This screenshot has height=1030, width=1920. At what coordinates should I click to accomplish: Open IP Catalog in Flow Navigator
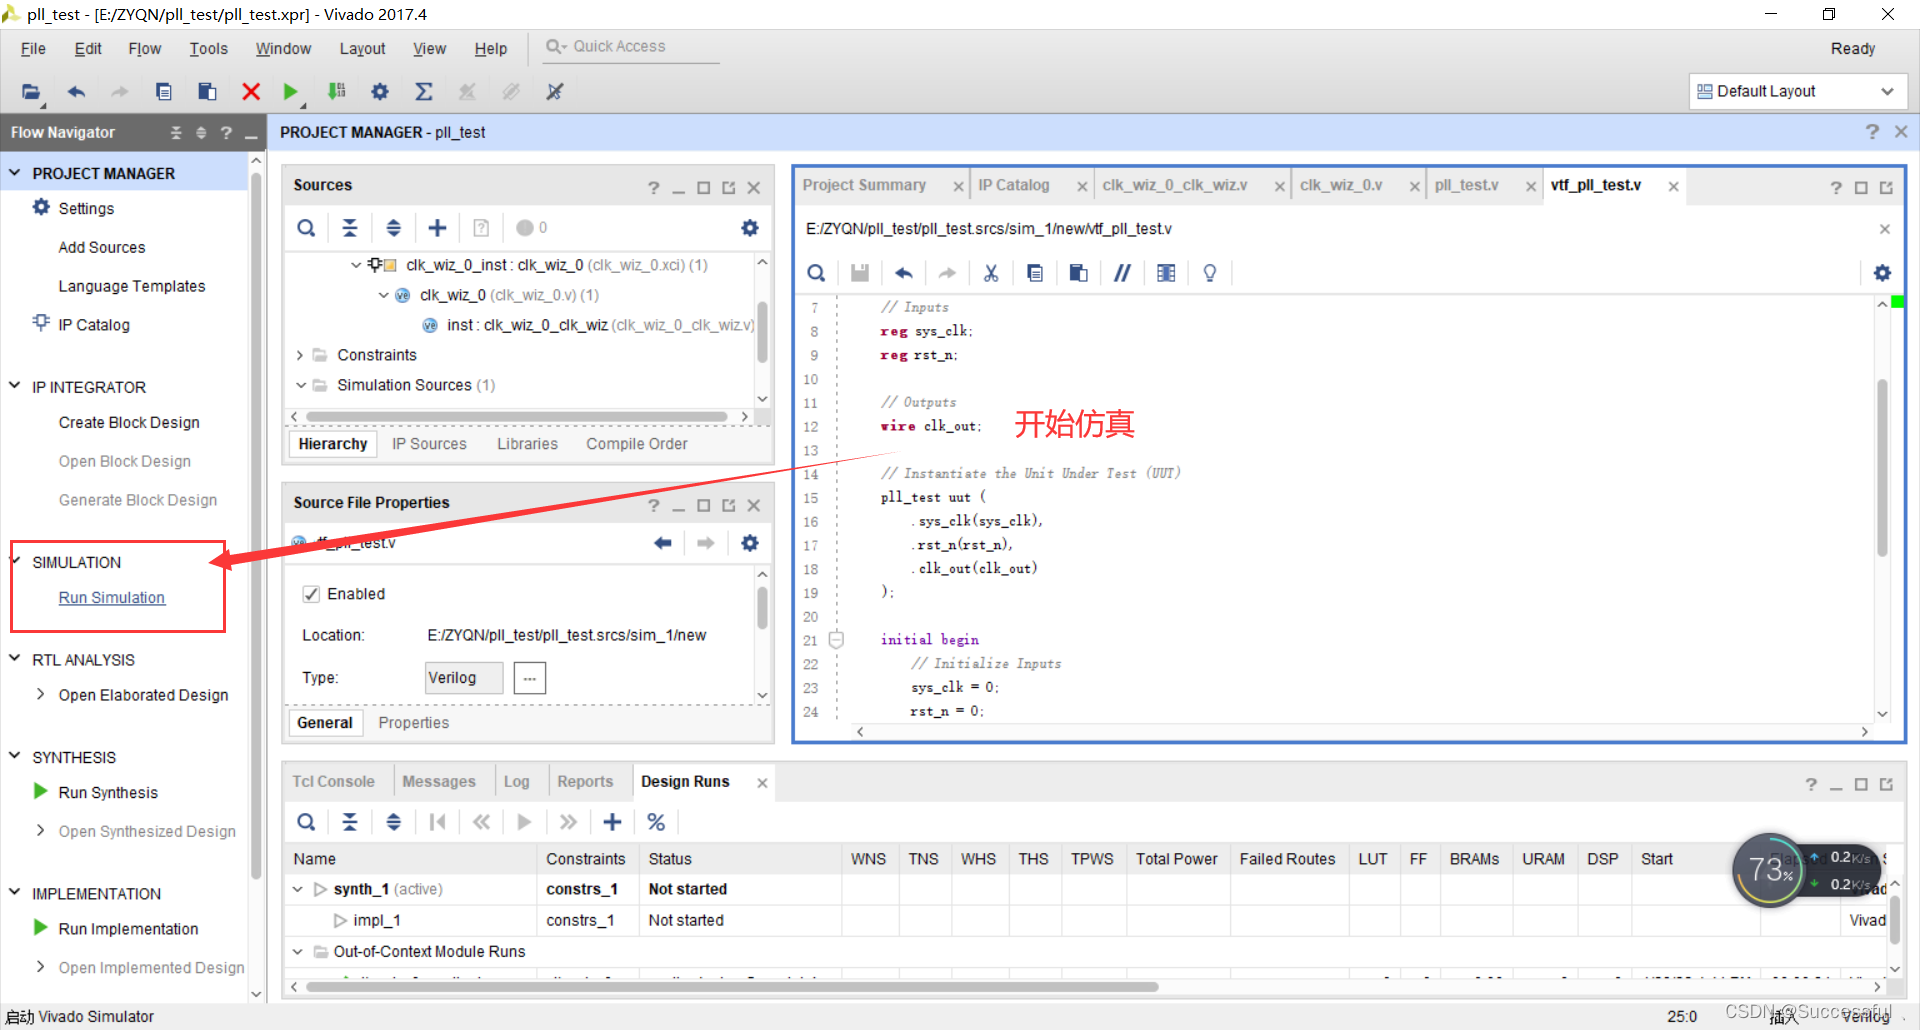point(94,325)
